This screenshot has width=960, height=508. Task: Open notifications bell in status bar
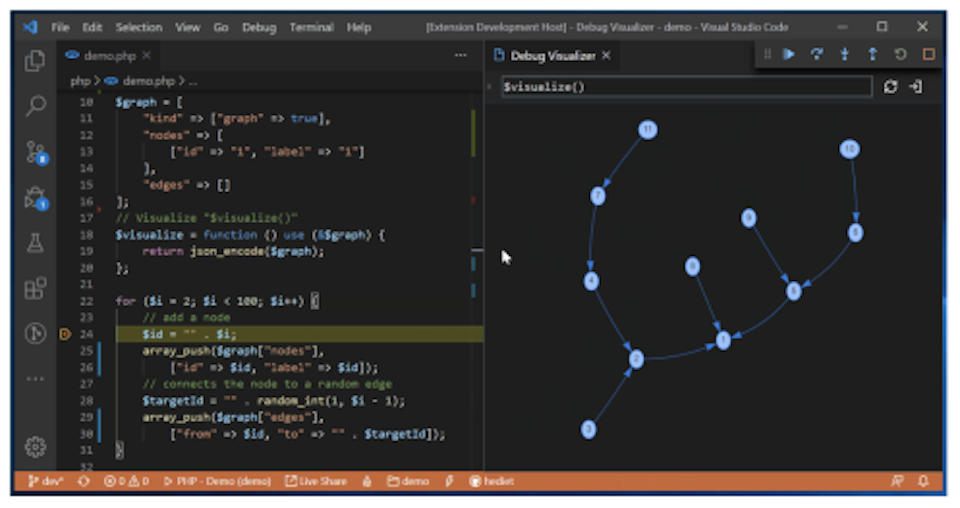[x=923, y=481]
